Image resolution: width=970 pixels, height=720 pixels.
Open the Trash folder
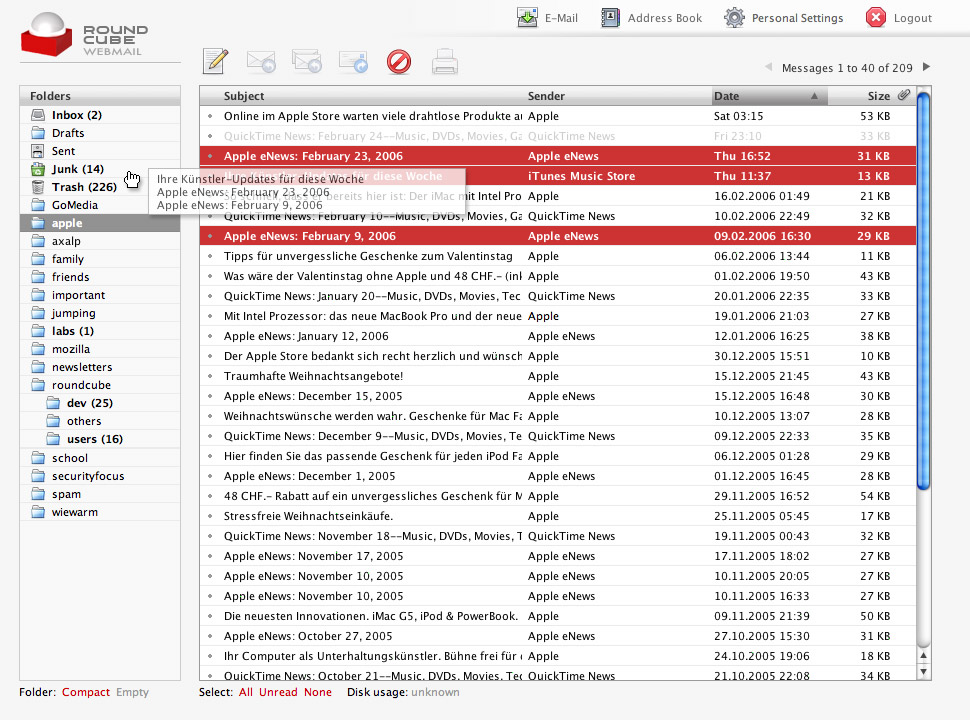coord(84,187)
